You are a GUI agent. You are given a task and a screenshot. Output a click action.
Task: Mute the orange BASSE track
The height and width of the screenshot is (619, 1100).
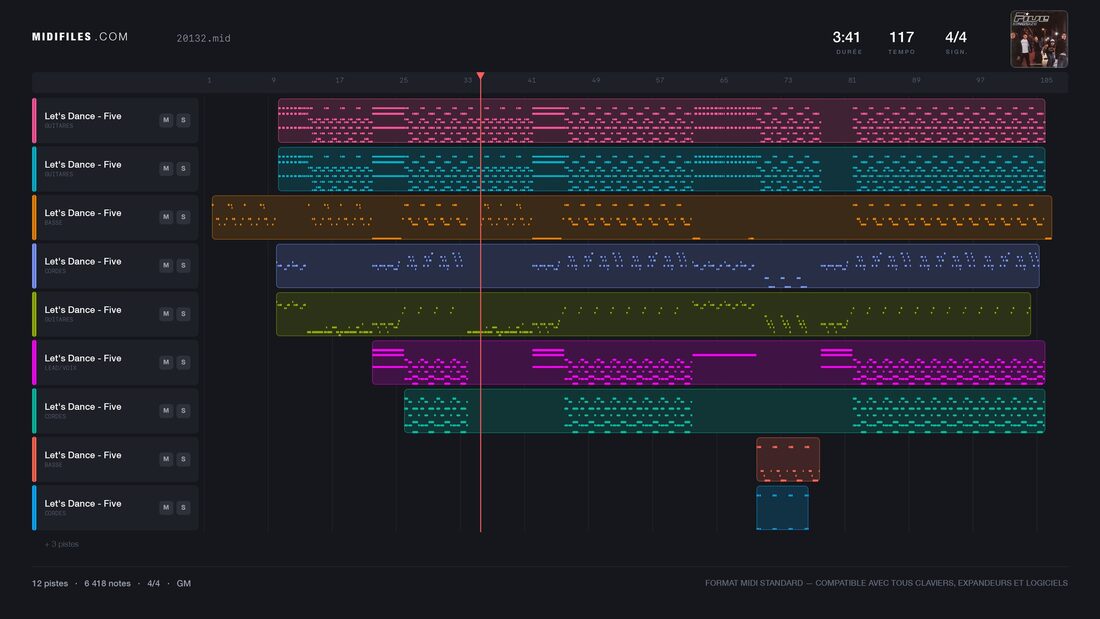point(166,217)
